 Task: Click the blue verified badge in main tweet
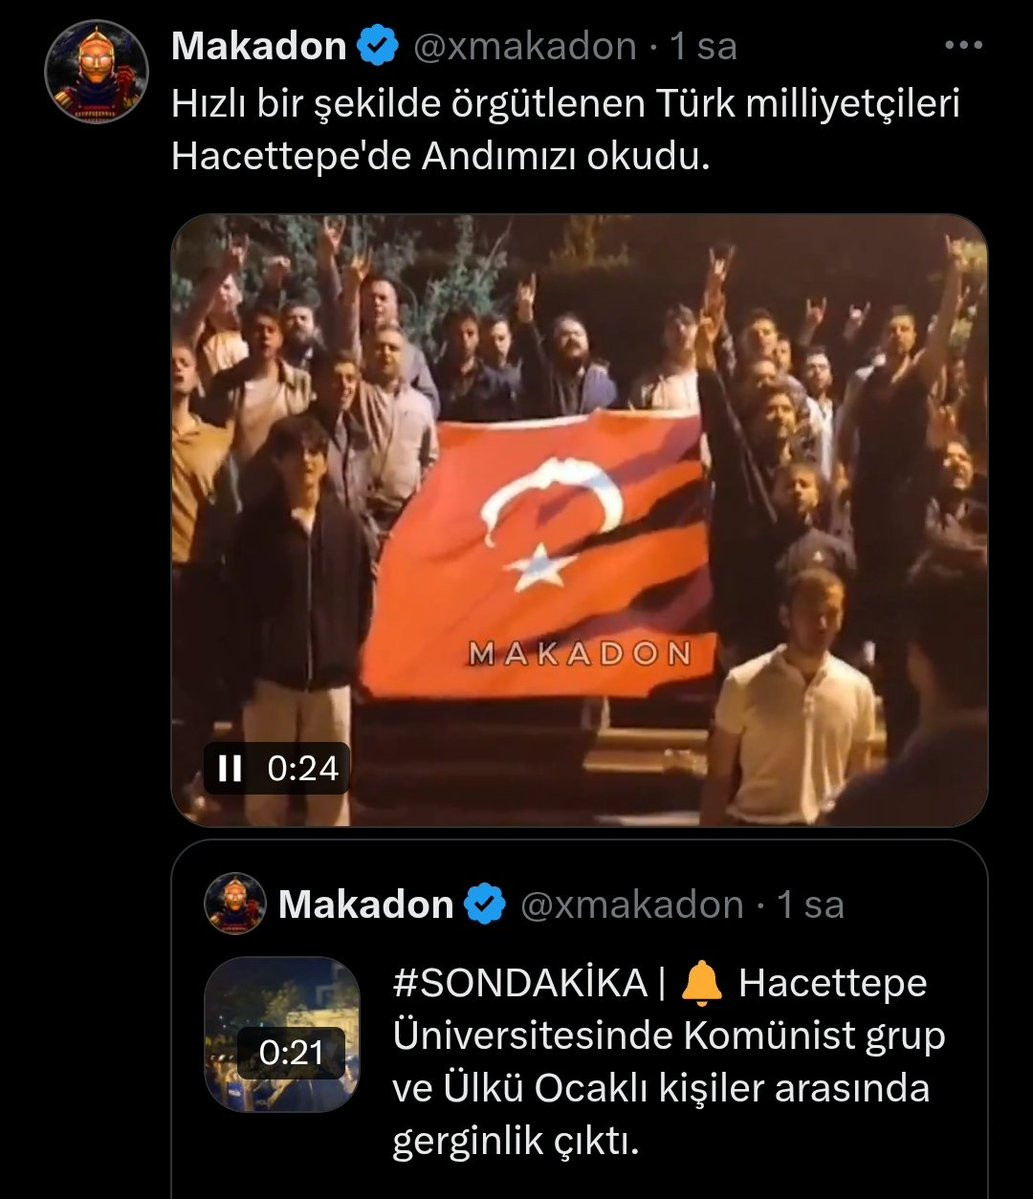coord(378,46)
